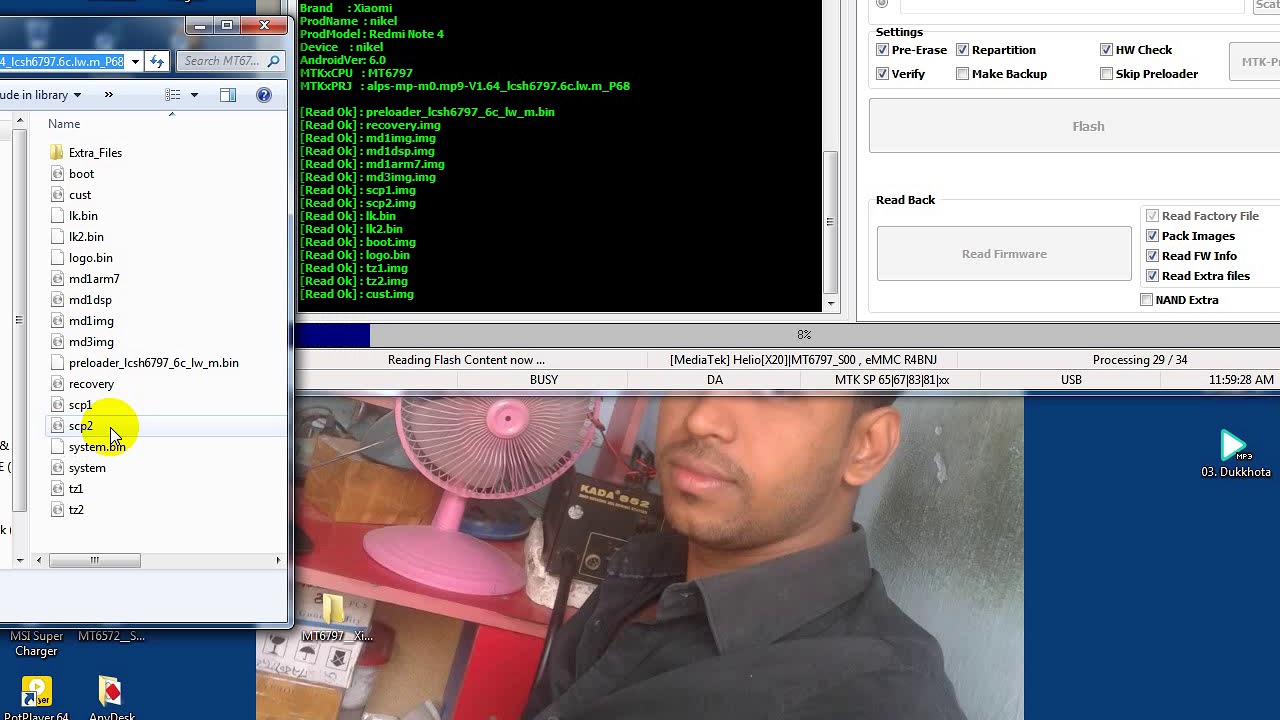1280x720 pixels.
Task: Change Explorer view icon
Action: click(173, 95)
